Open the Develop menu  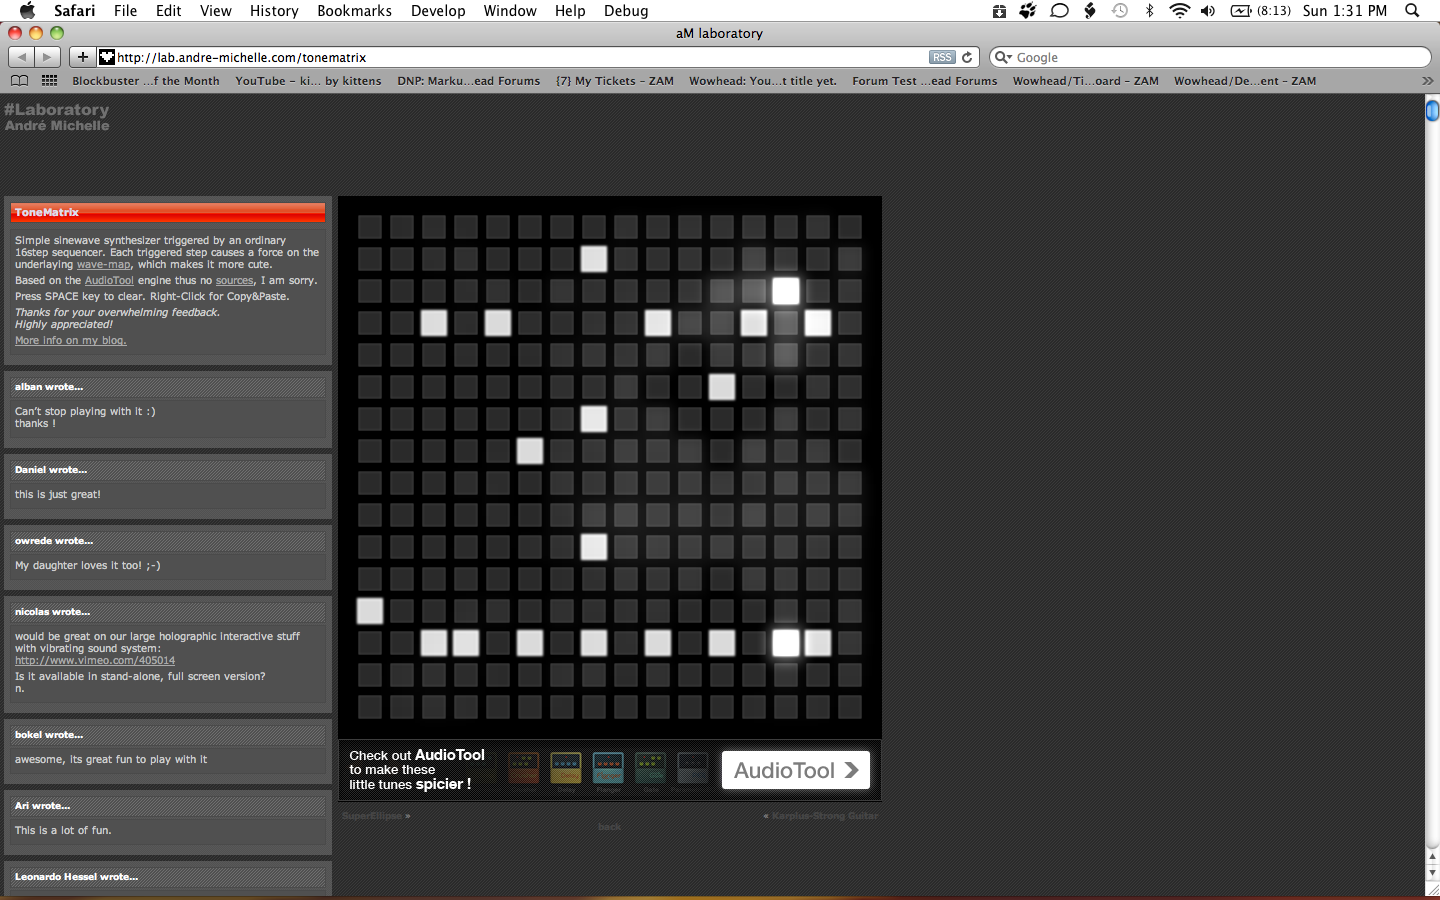click(438, 11)
